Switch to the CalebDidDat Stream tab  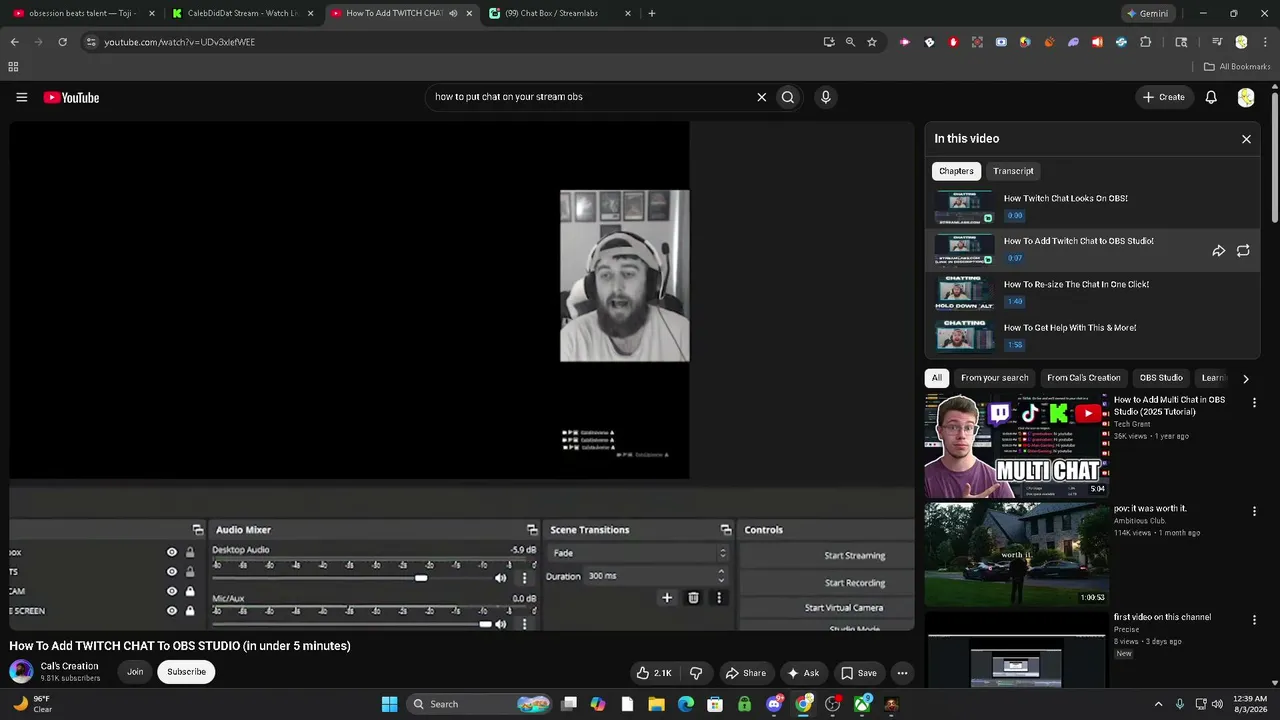click(243, 13)
